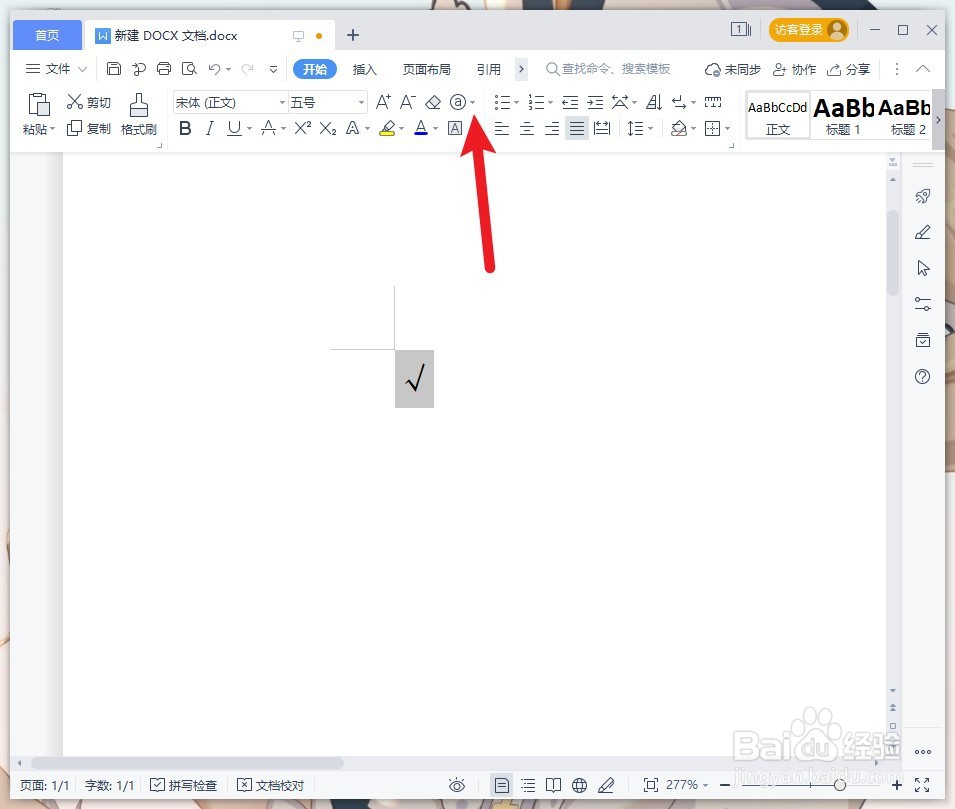Toggle the underline formatting button
The height and width of the screenshot is (809, 955).
coord(234,128)
